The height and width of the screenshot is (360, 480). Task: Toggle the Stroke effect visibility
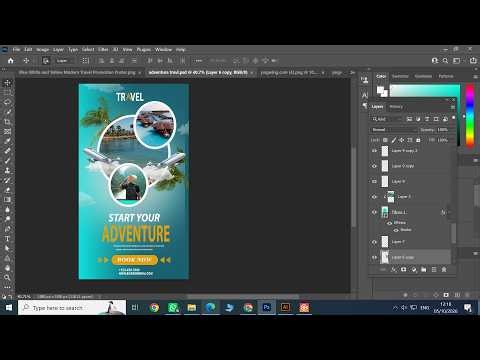click(396, 230)
